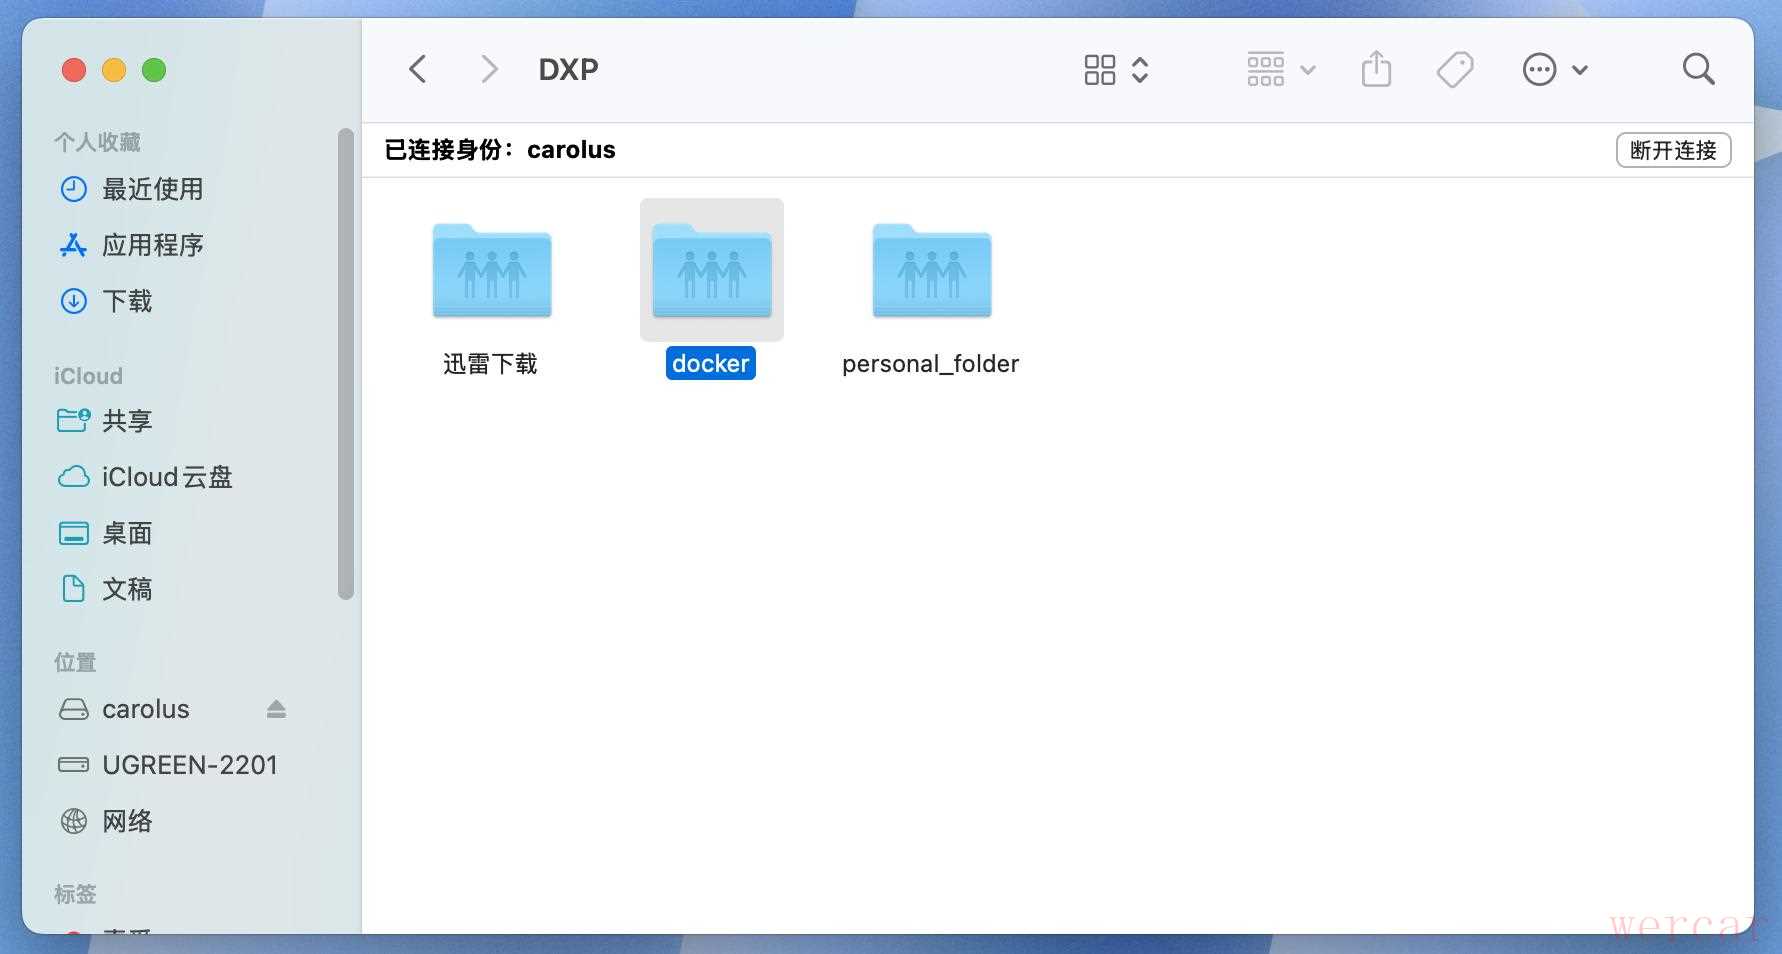Switch view mode with icon view selector

tap(1116, 70)
